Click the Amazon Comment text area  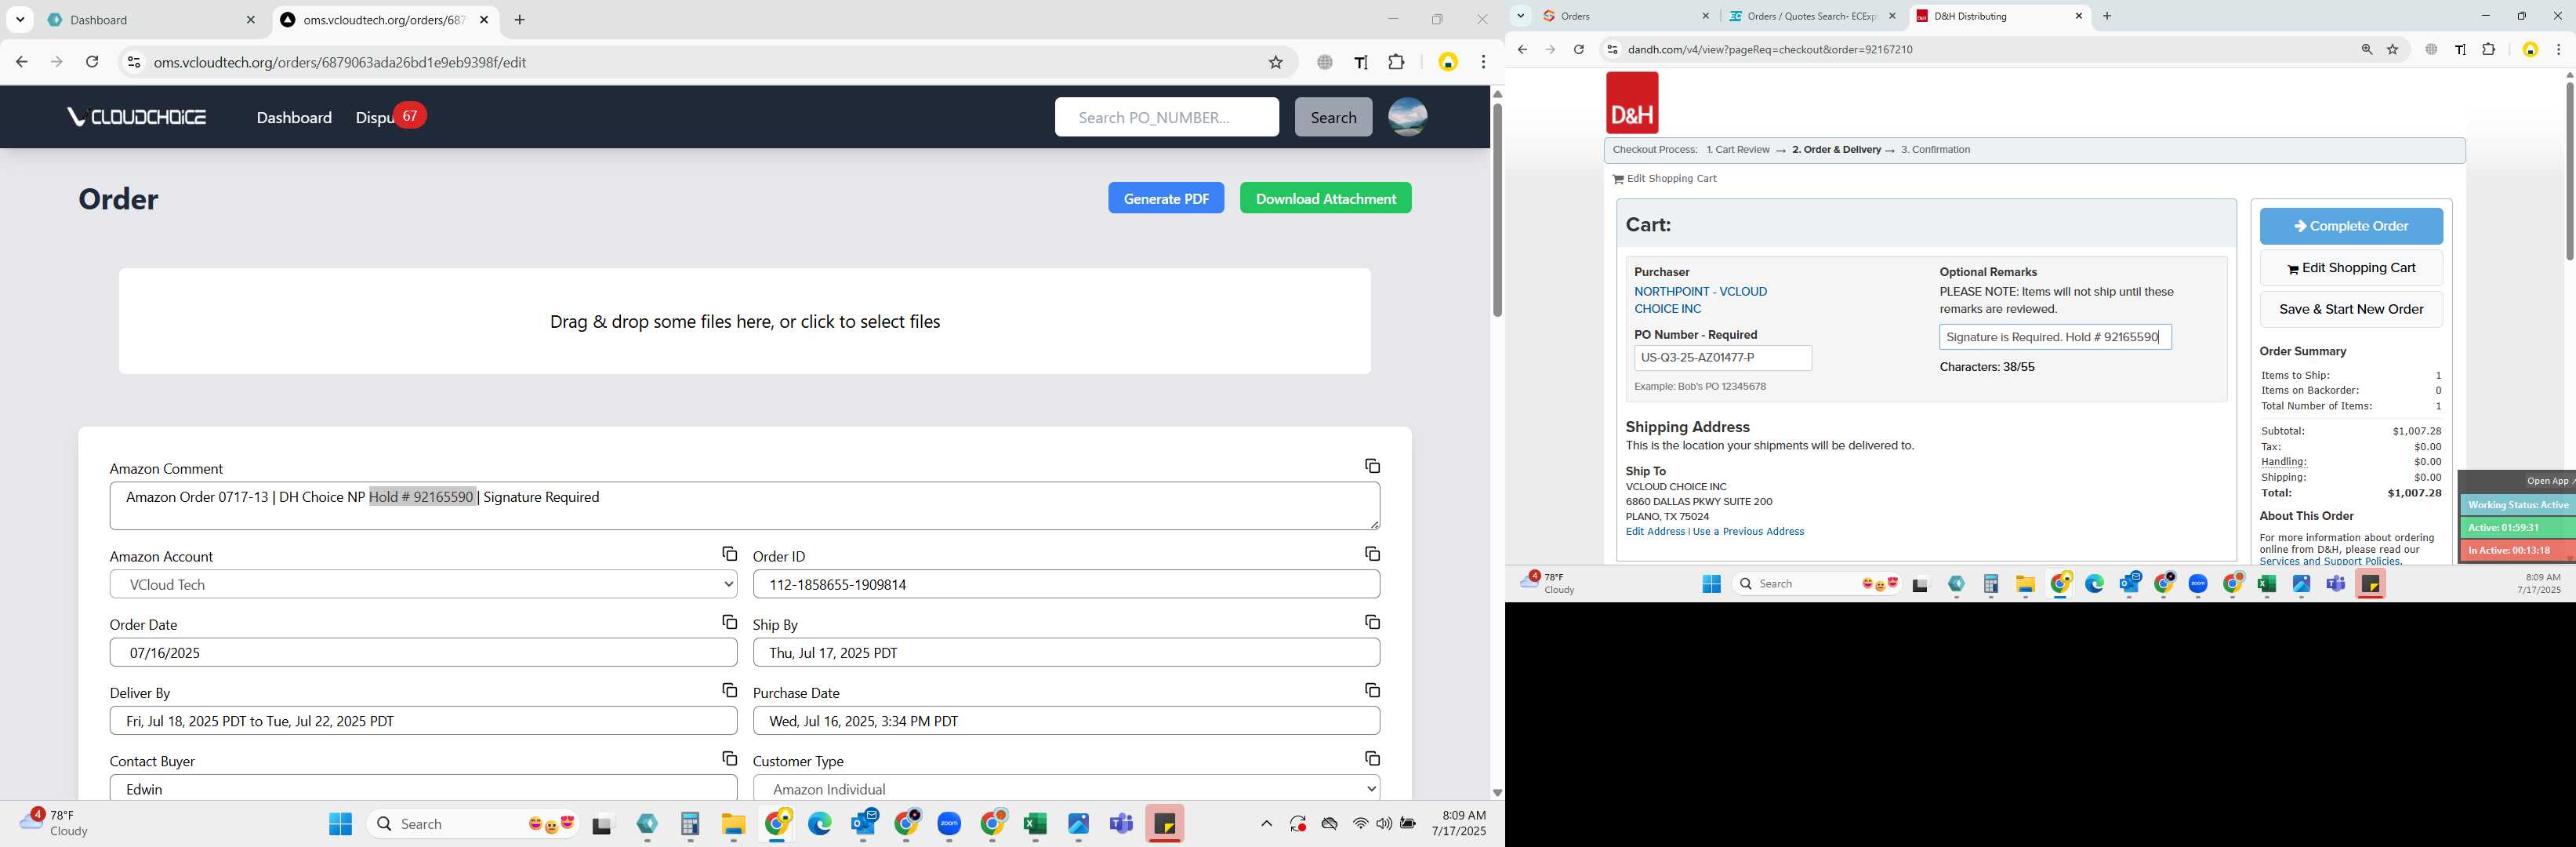[x=744, y=505]
